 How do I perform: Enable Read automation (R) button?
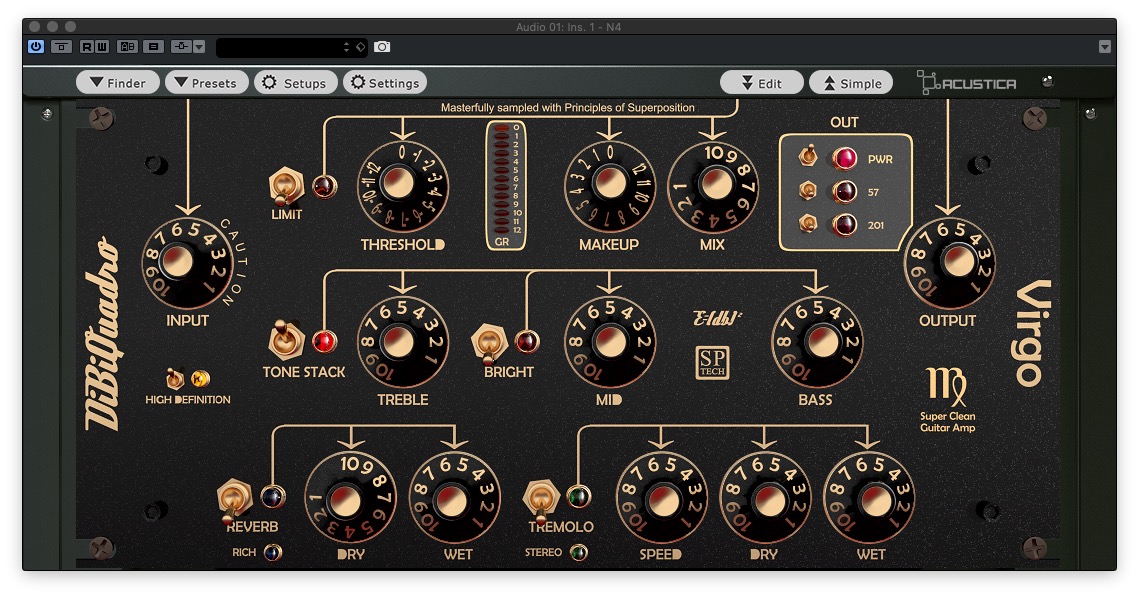[86, 46]
